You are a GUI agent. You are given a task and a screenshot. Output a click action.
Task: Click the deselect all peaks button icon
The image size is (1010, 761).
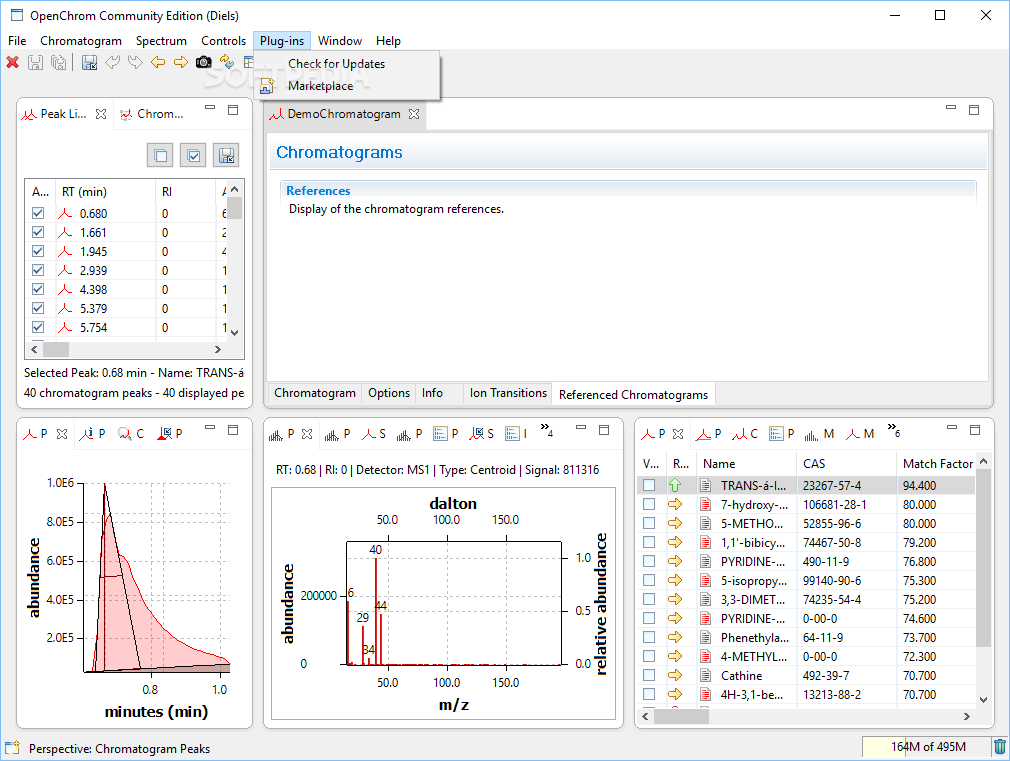(x=160, y=155)
